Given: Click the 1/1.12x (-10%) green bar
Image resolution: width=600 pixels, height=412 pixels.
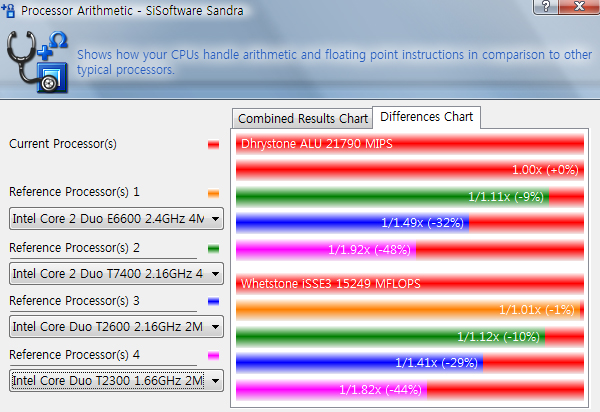Looking at the screenshot, I should click(x=391, y=337).
